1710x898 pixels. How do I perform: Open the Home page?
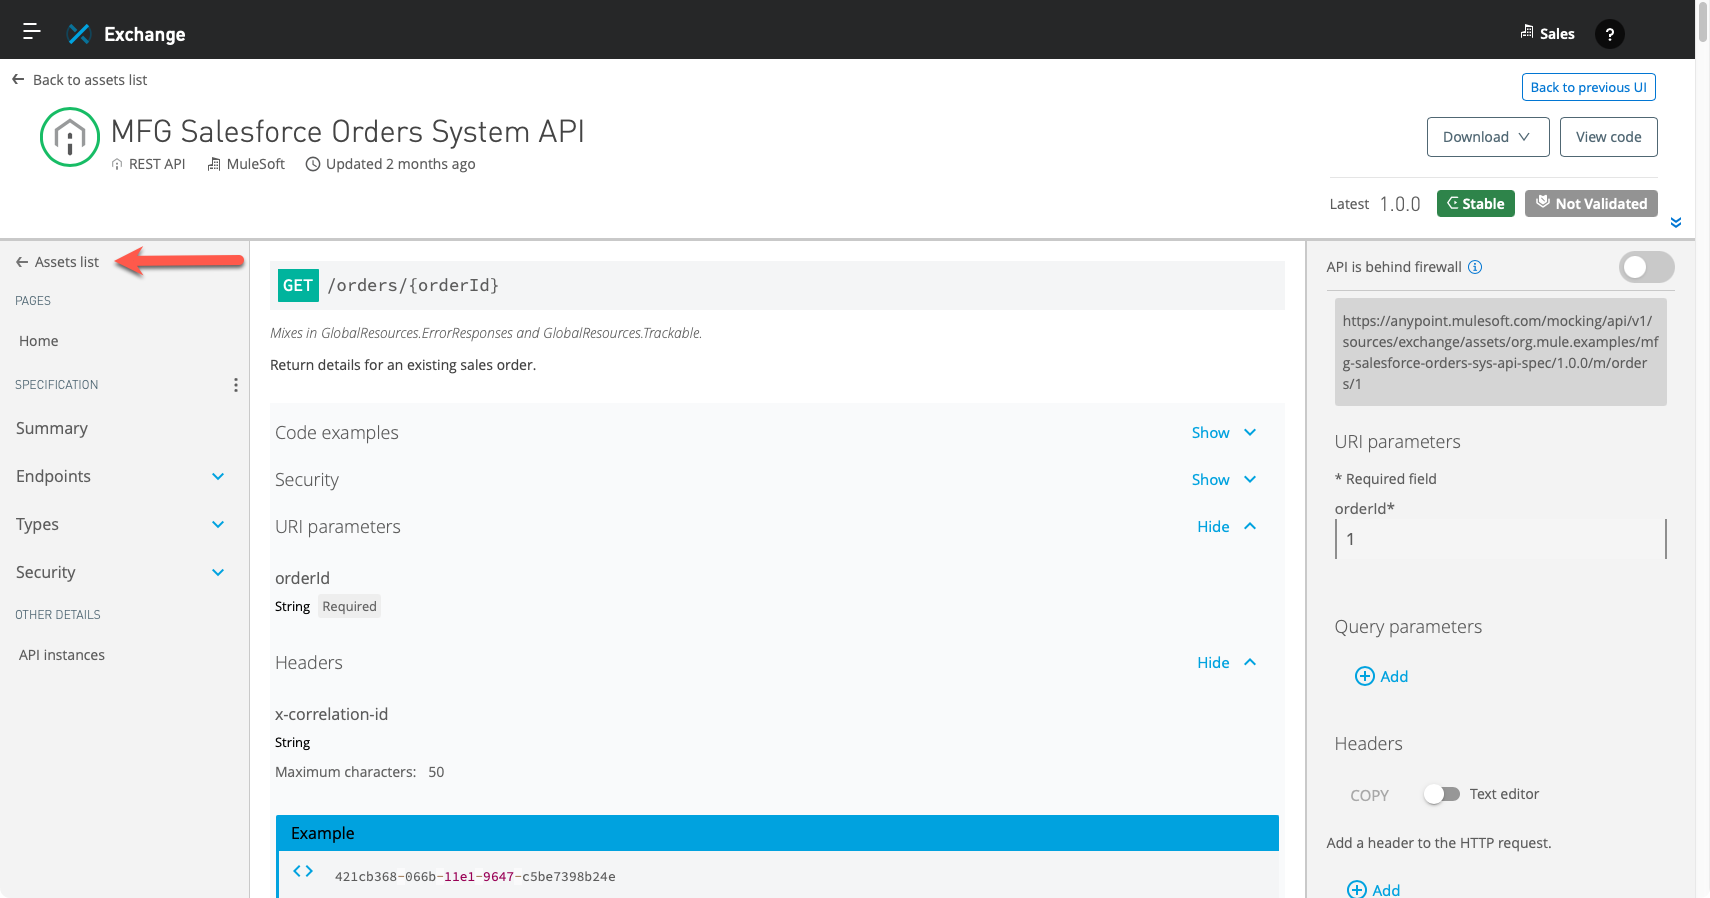pos(39,341)
